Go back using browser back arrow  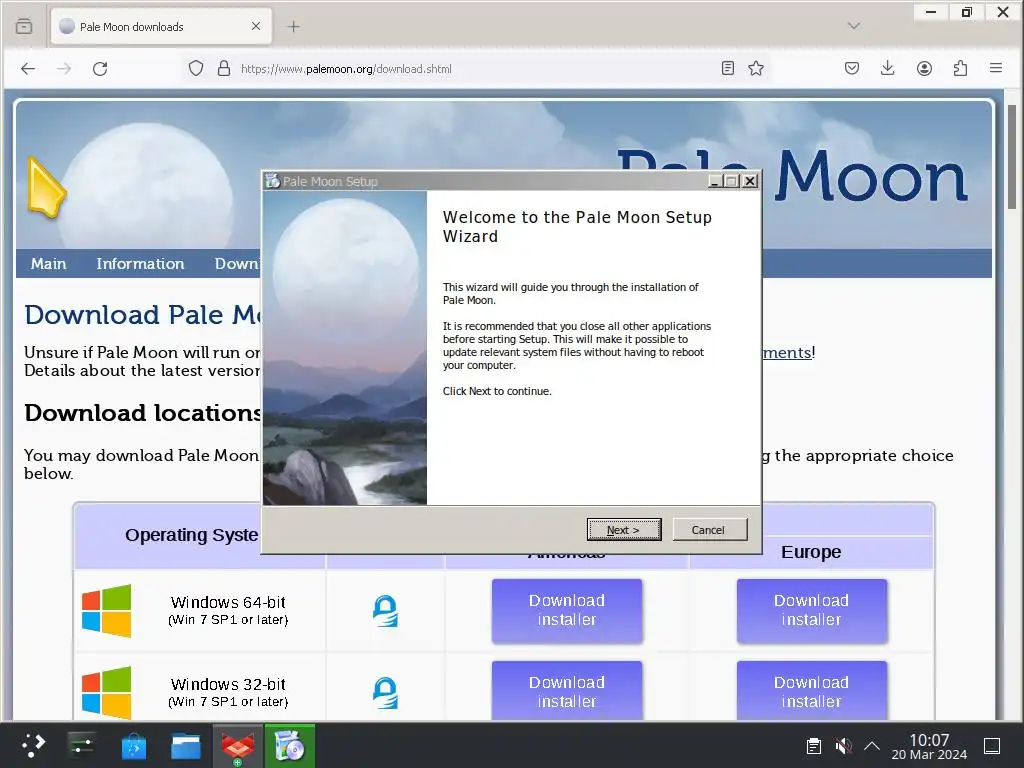(28, 69)
